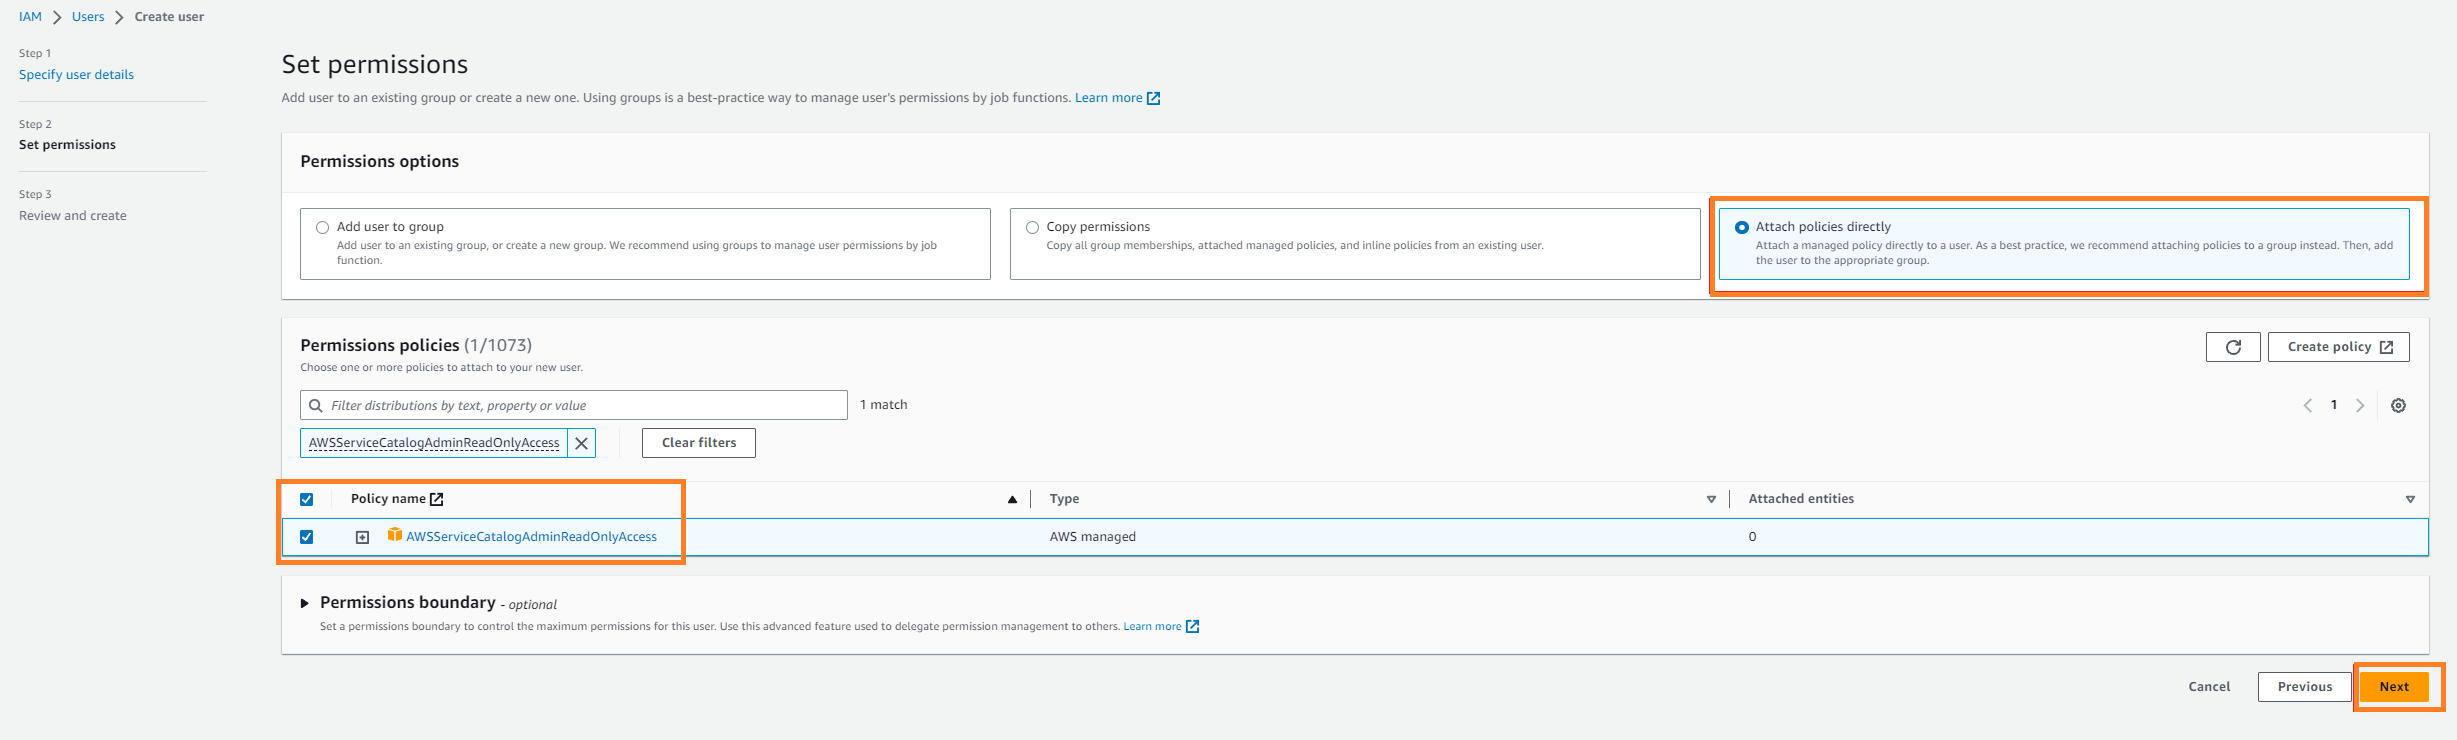
Task: Click breadcrumb chevron between IAM and Users
Action: 57,17
